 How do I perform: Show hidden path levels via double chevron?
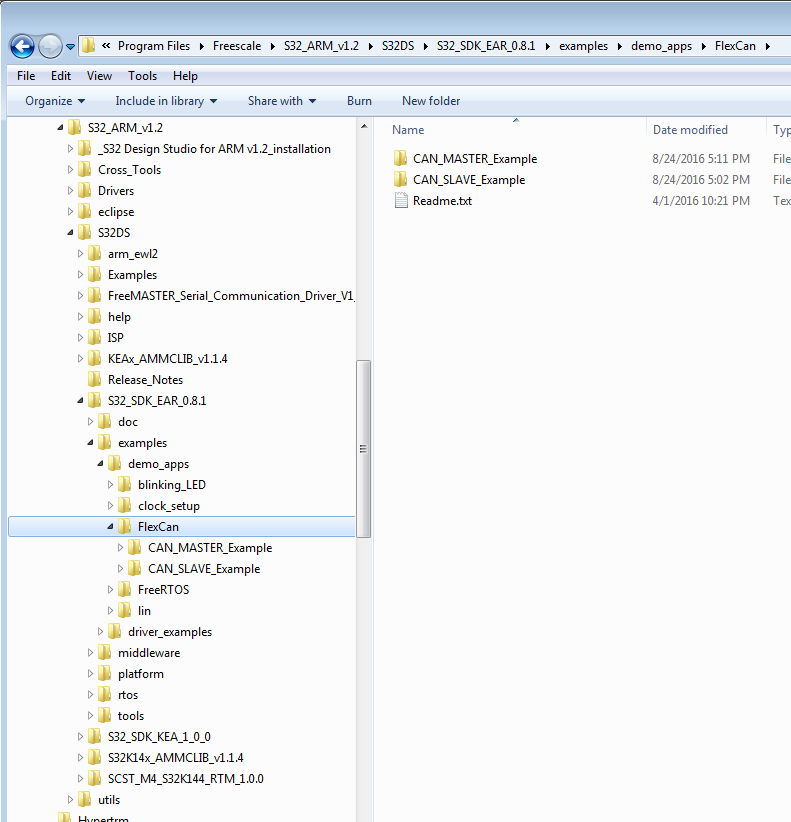pyautogui.click(x=106, y=46)
